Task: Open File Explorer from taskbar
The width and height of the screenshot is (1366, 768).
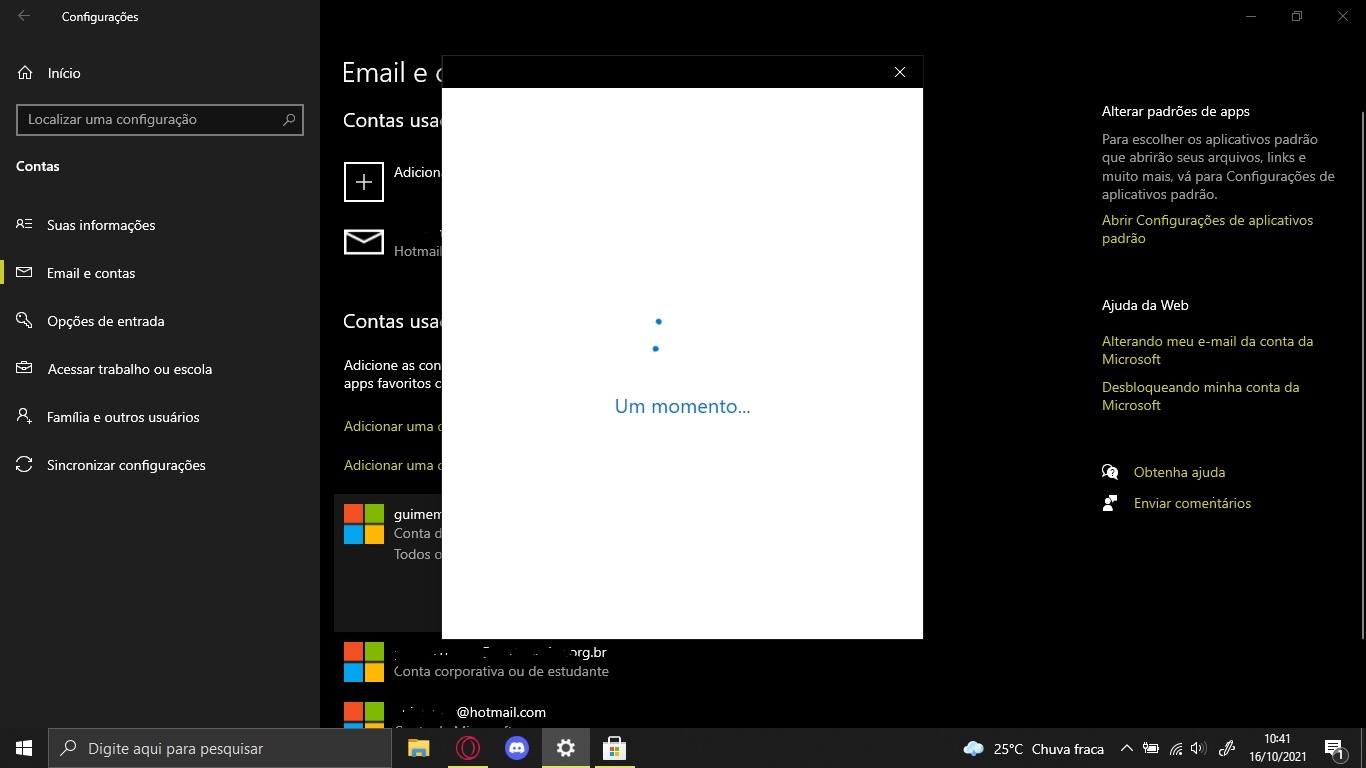Action: coord(418,748)
